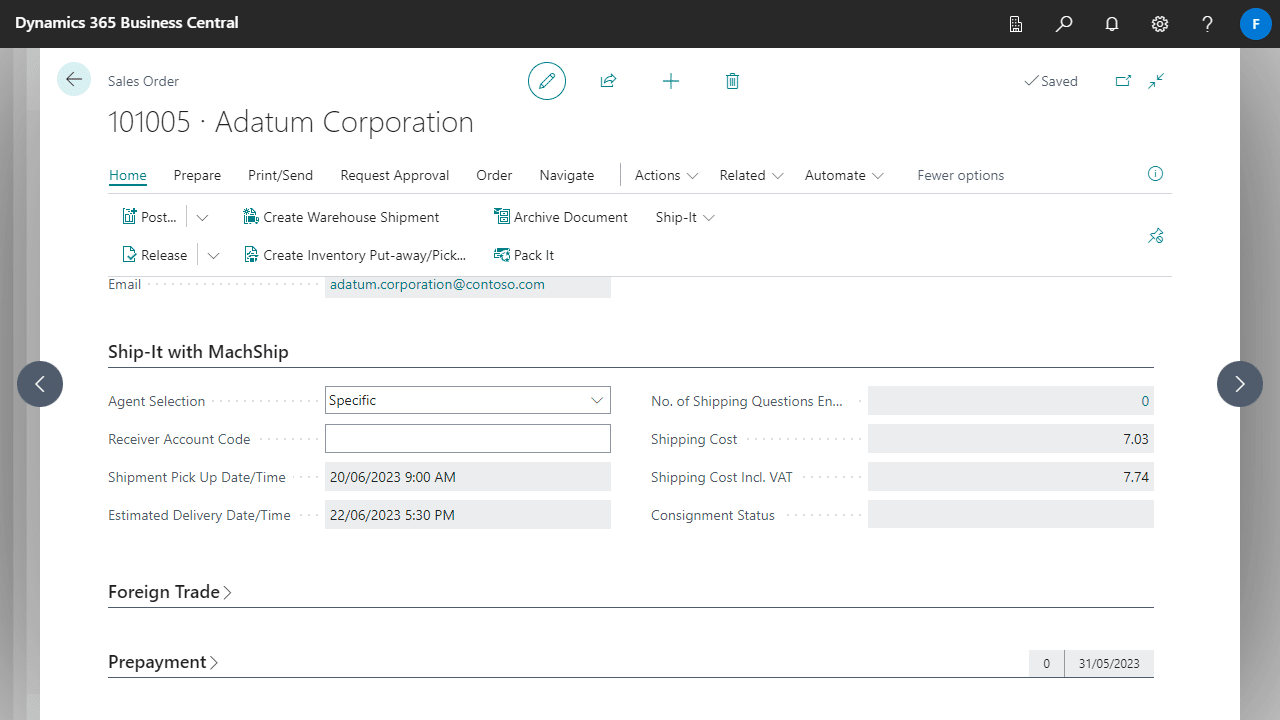Open settings gear icon

pos(1160,24)
